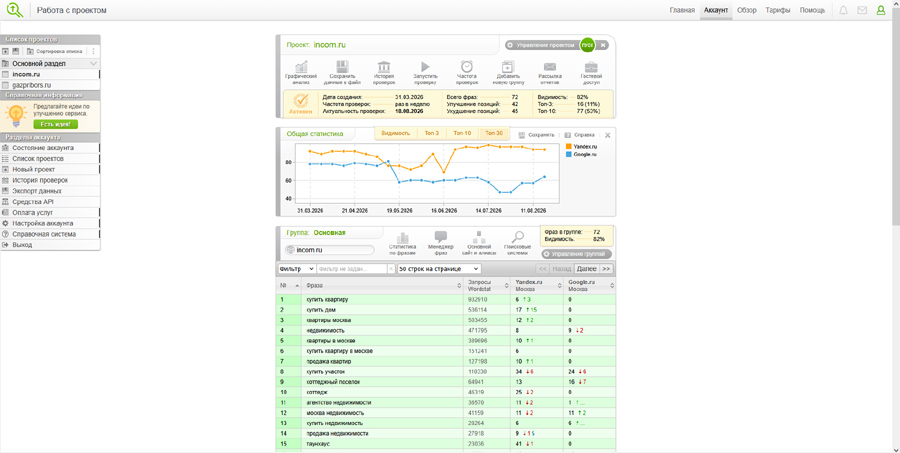Toggle Google.ru legend series

point(582,154)
